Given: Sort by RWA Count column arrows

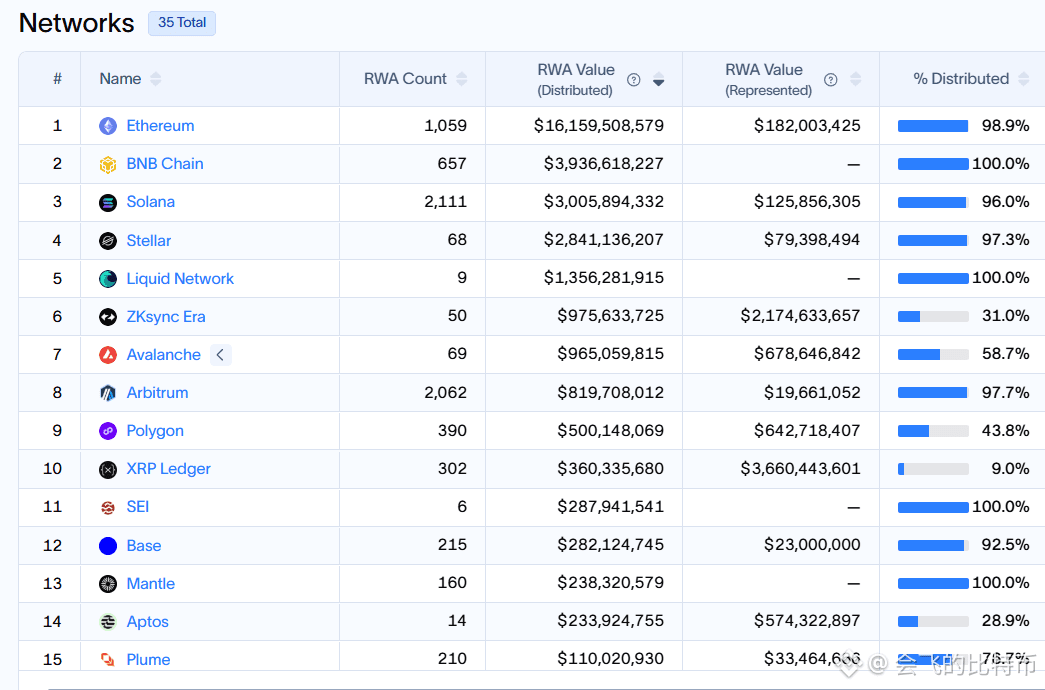Looking at the screenshot, I should 461,79.
